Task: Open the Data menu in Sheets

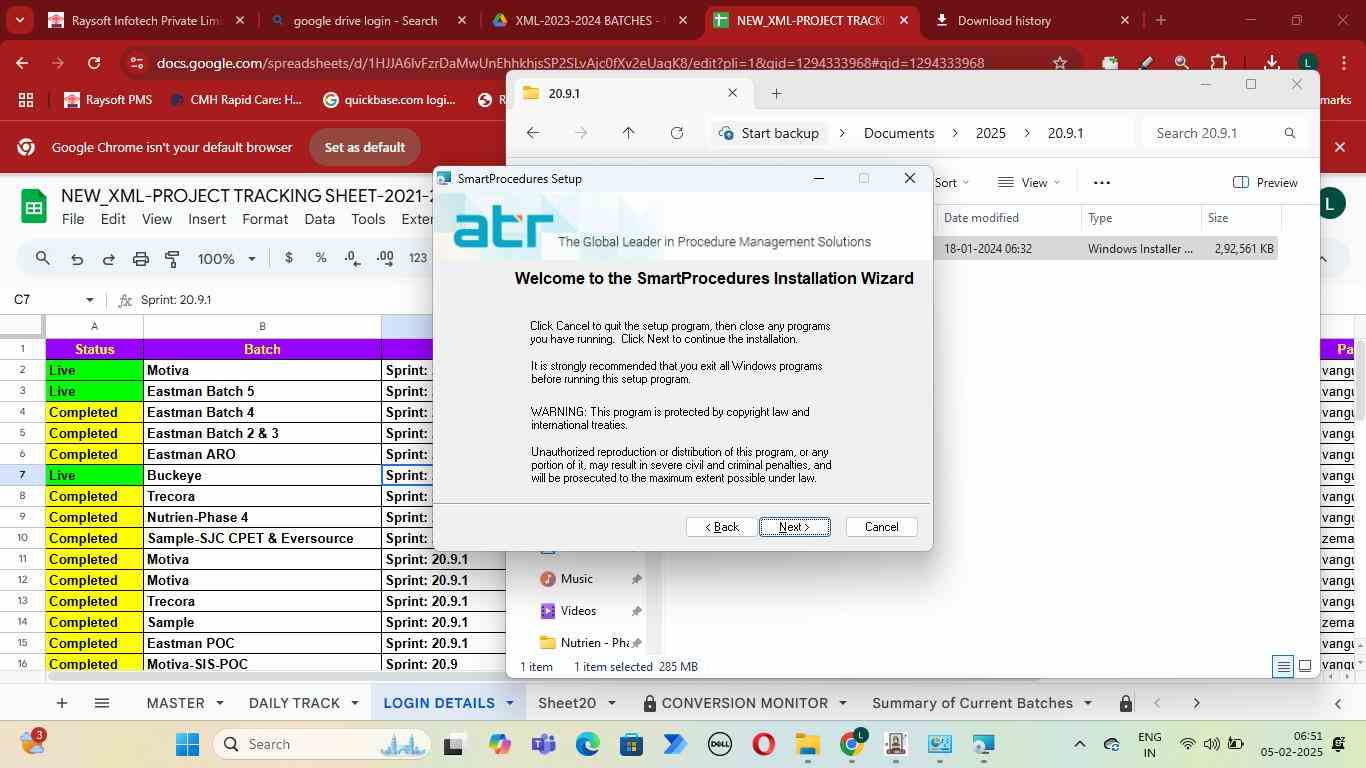Action: point(319,219)
